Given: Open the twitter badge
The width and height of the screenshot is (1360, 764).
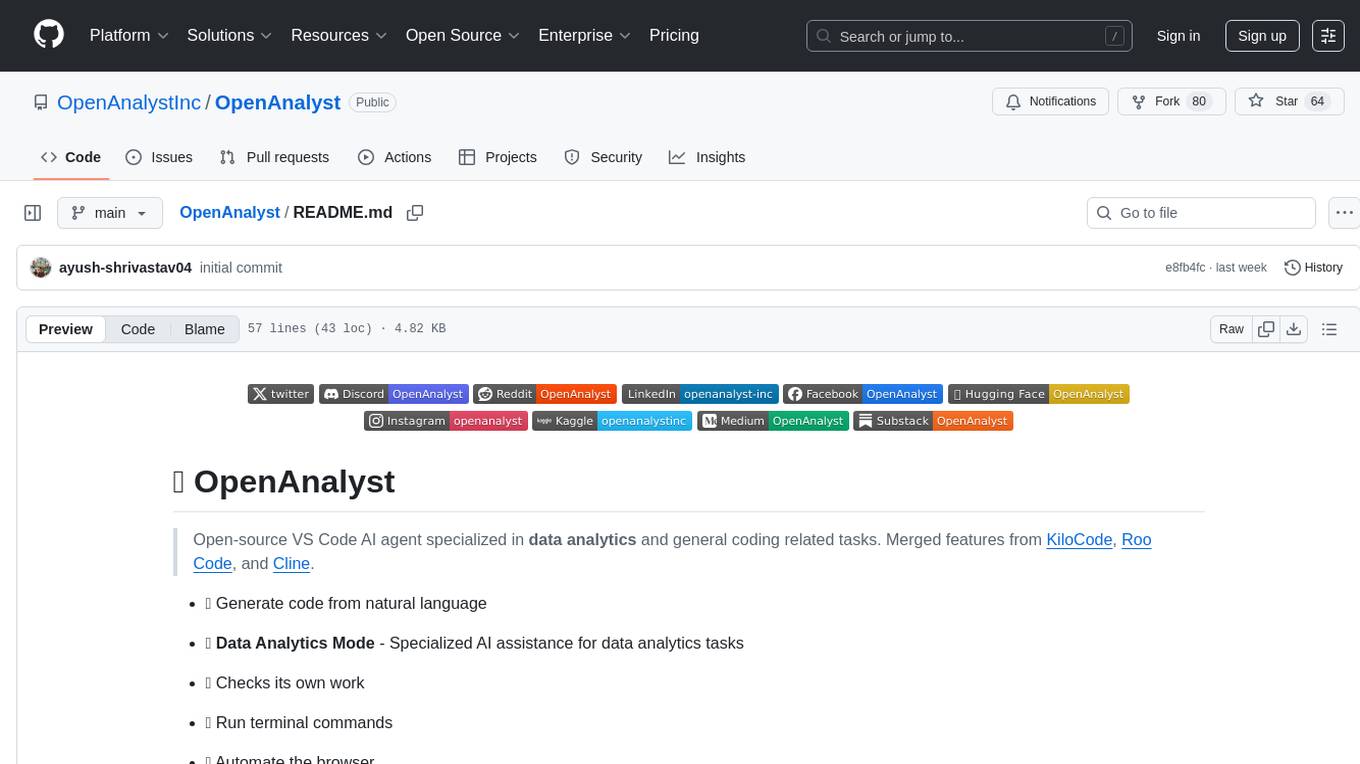Looking at the screenshot, I should 281,394.
